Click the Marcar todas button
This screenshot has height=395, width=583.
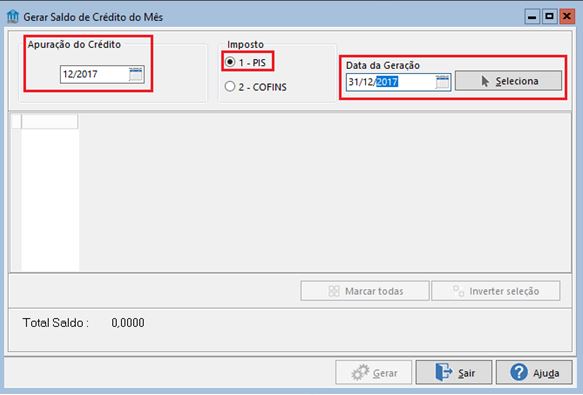(x=365, y=291)
